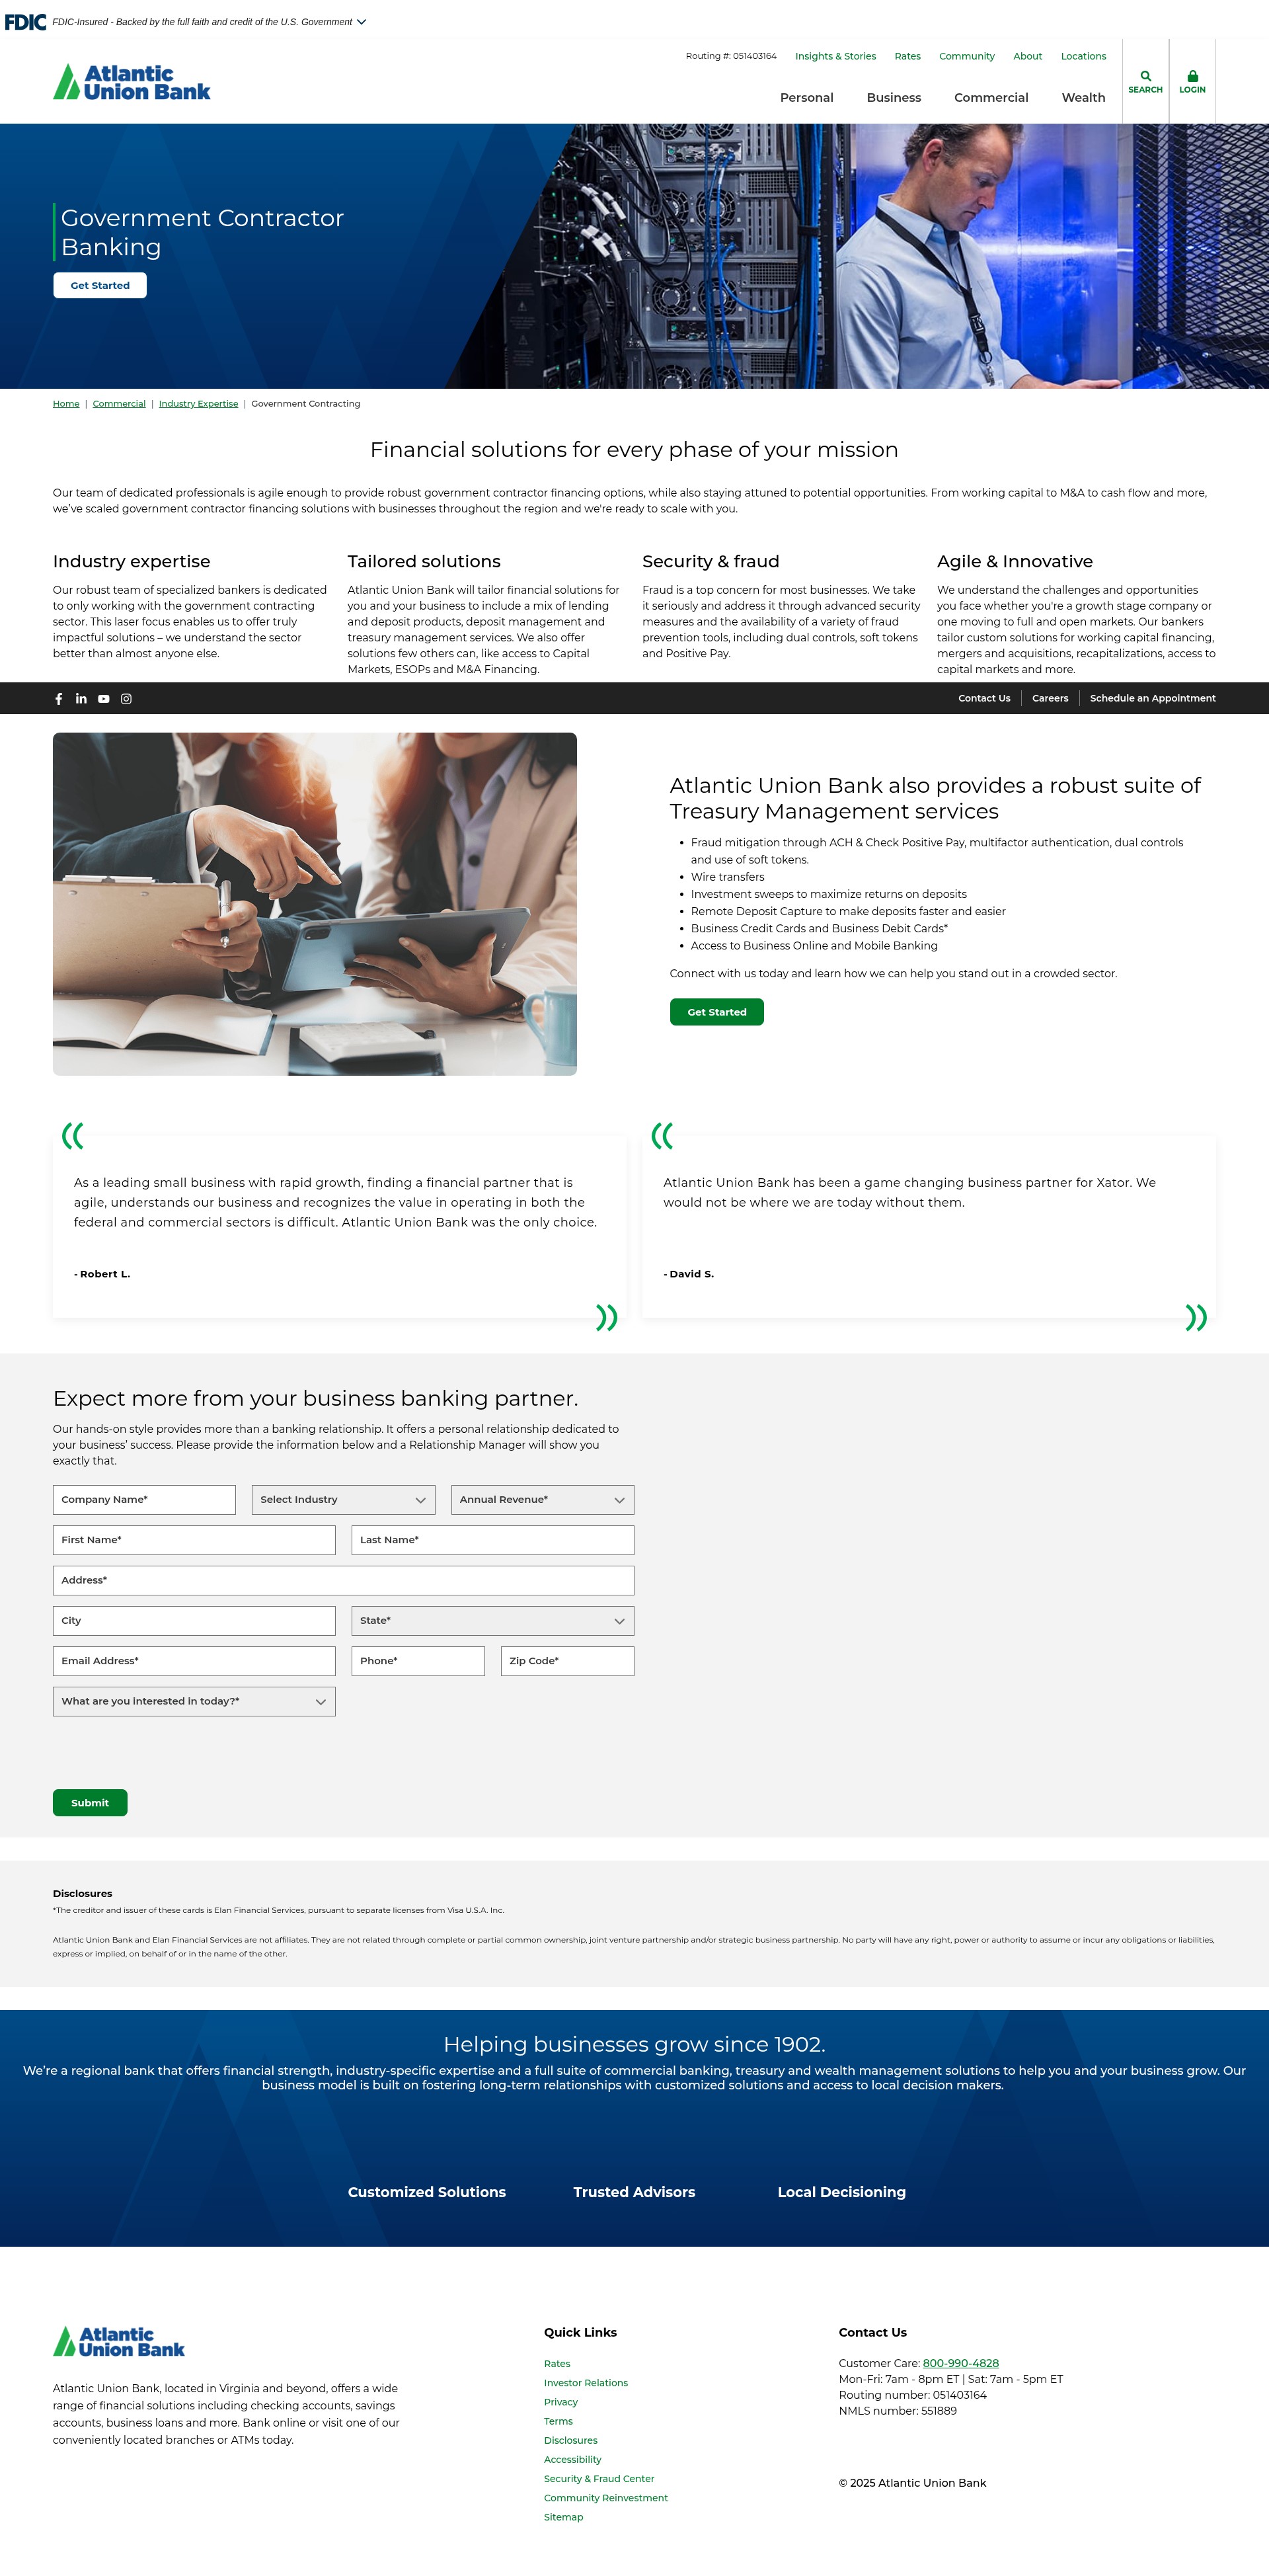Open the Business menu
Screen dimensions: 1269x2576
point(894,98)
